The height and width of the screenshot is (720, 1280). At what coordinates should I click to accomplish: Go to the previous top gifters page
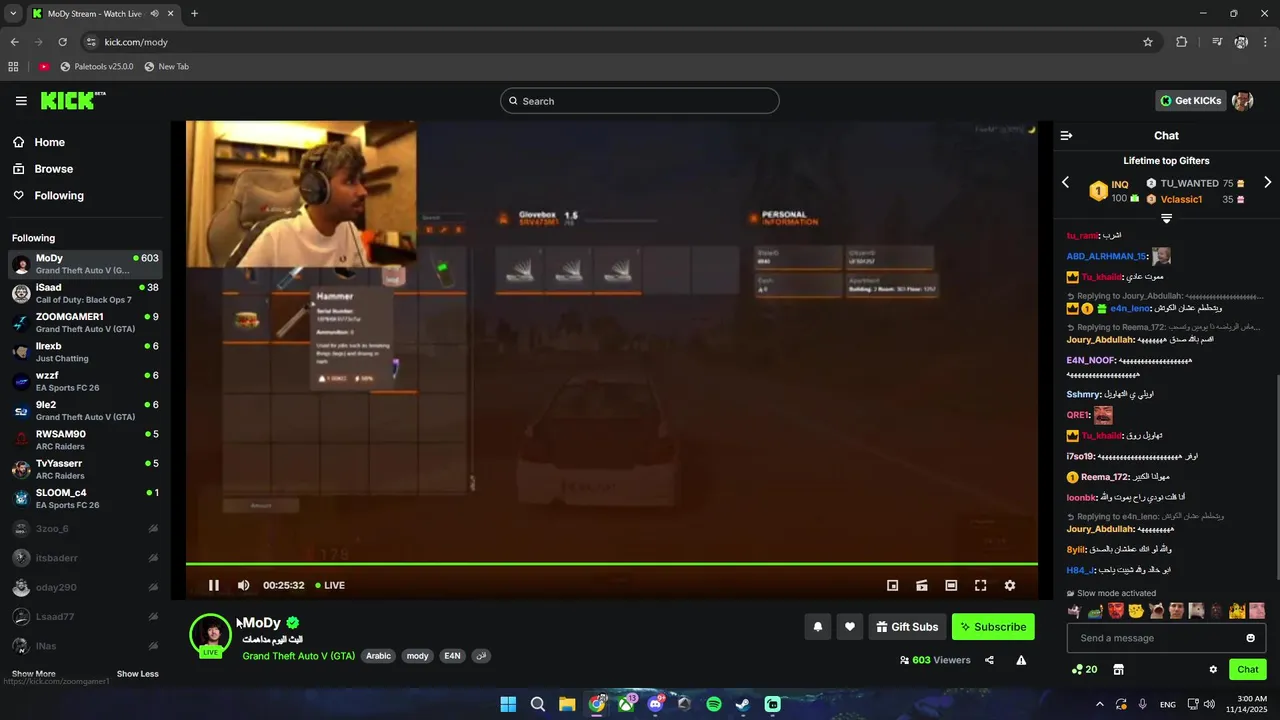tap(1065, 182)
